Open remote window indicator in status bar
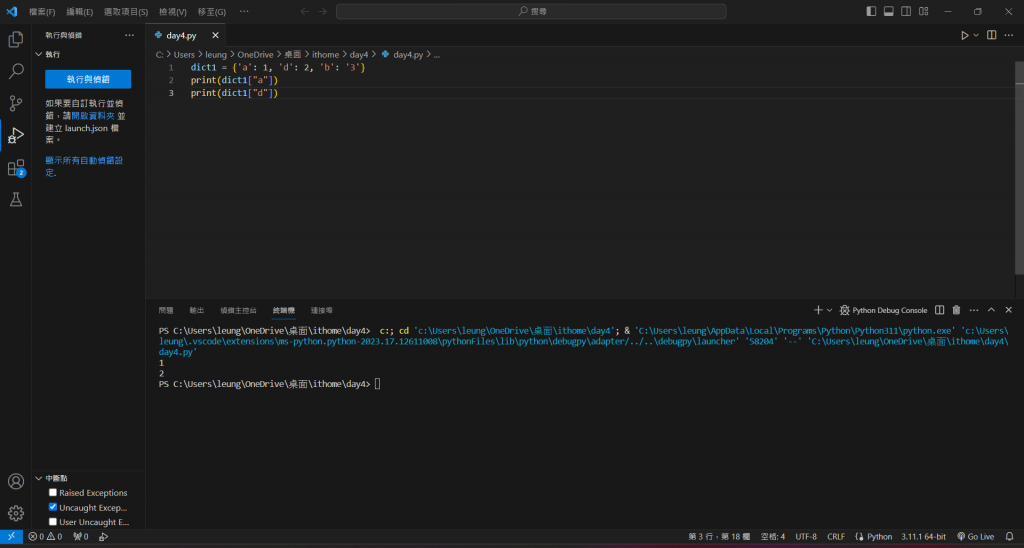This screenshot has width=1024, height=548. point(11,536)
